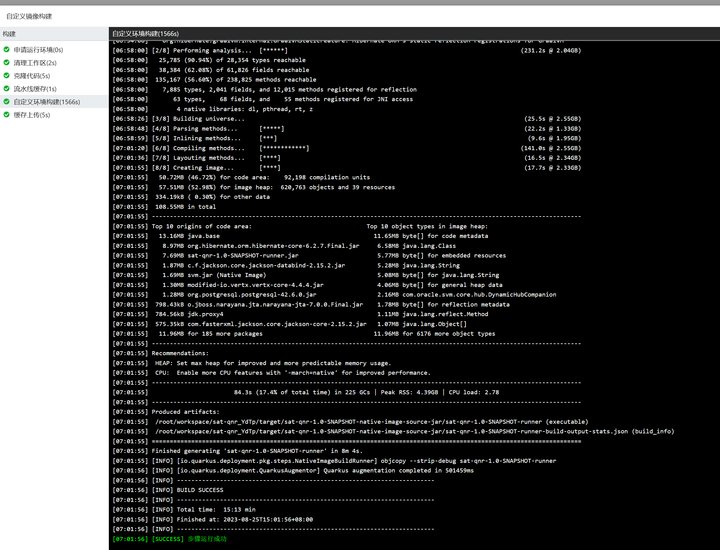The width and height of the screenshot is (720, 550).
Task: Click the '[7/8] Layouting methods...' log line
Action: tap(347, 158)
